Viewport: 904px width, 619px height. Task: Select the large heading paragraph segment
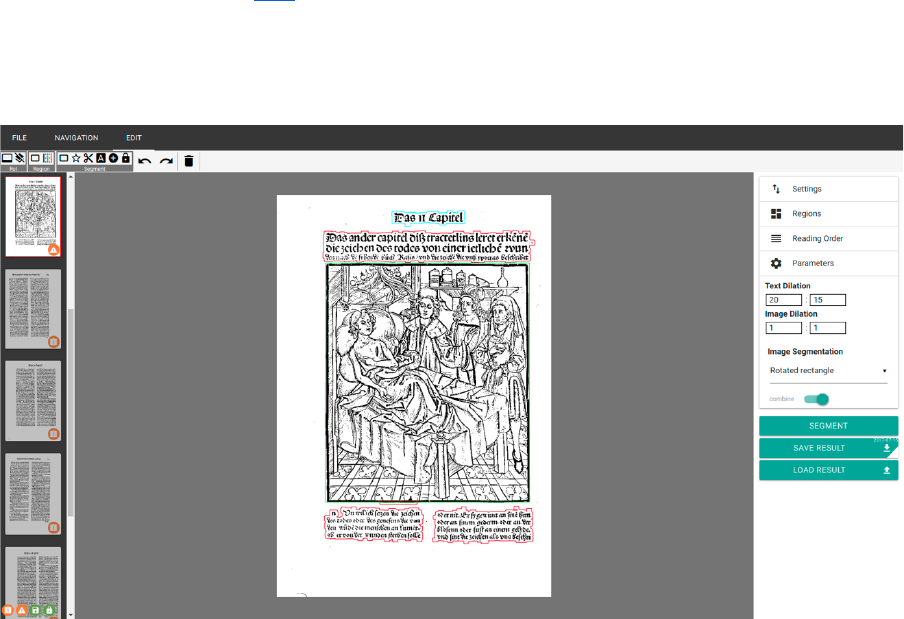[427, 246]
